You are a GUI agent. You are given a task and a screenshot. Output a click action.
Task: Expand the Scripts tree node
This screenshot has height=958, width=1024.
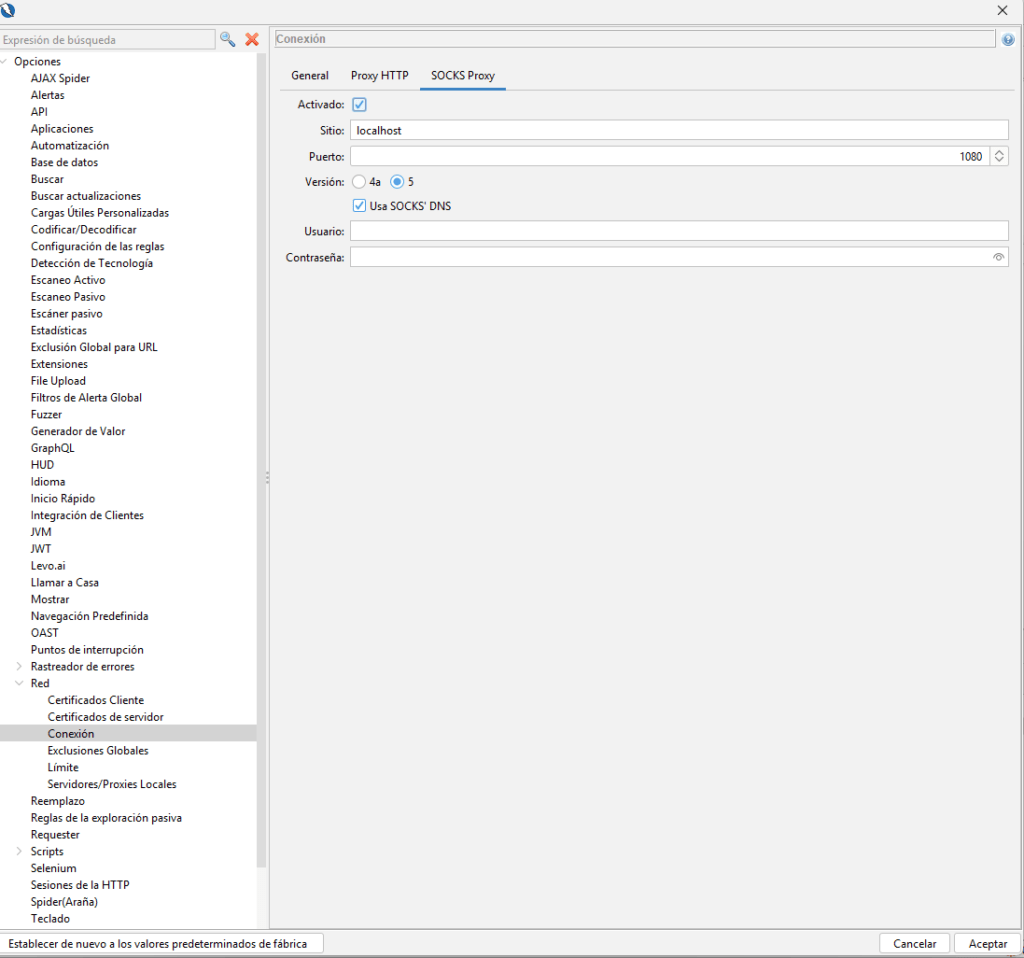coord(19,851)
